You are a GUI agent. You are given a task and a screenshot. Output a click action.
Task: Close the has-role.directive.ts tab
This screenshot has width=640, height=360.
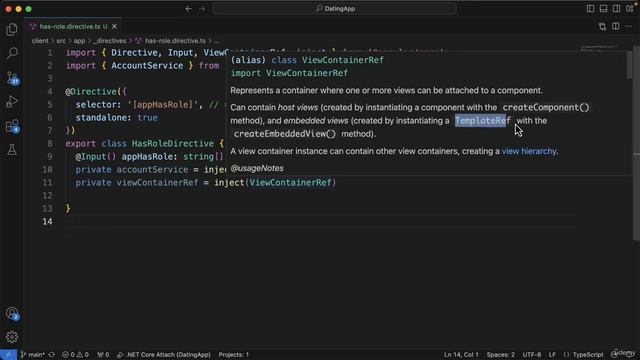[x=114, y=27]
